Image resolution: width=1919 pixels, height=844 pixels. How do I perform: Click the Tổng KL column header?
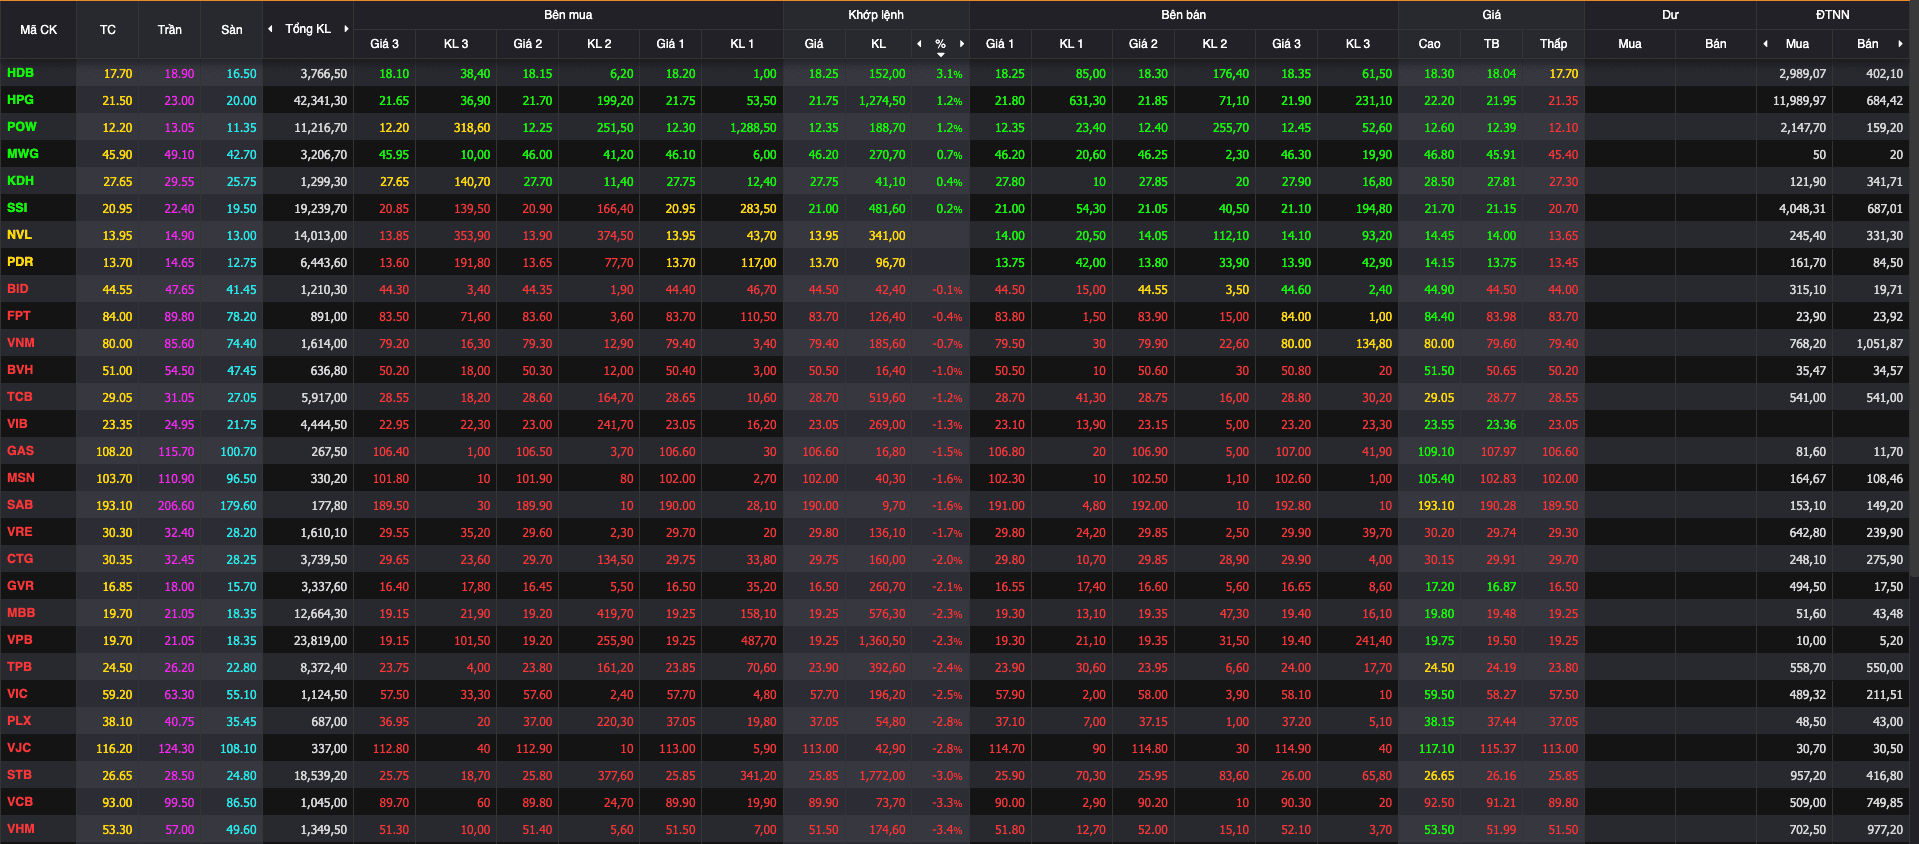[308, 29]
